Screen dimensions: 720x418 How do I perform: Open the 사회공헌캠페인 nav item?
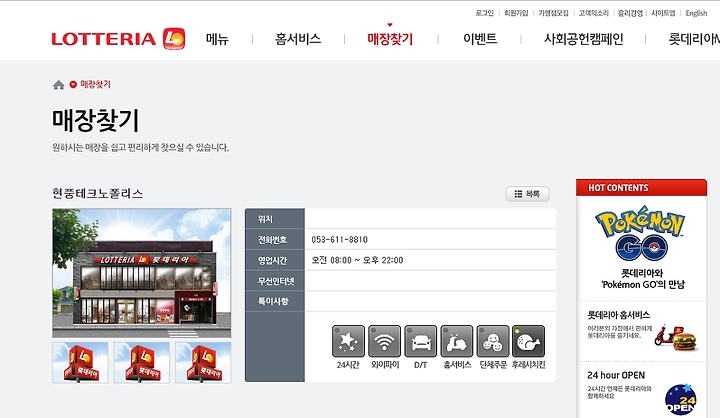[583, 39]
